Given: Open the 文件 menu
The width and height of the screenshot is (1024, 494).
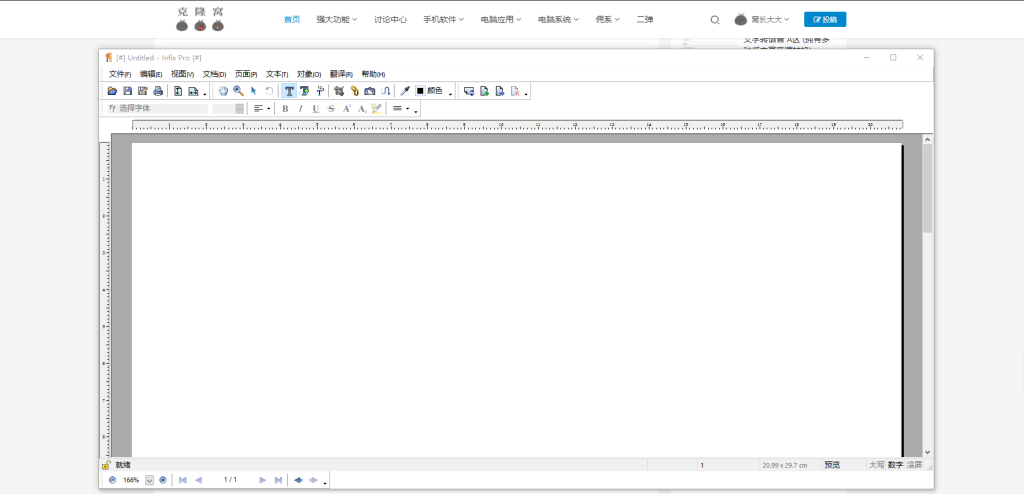Looking at the screenshot, I should click(x=120, y=74).
